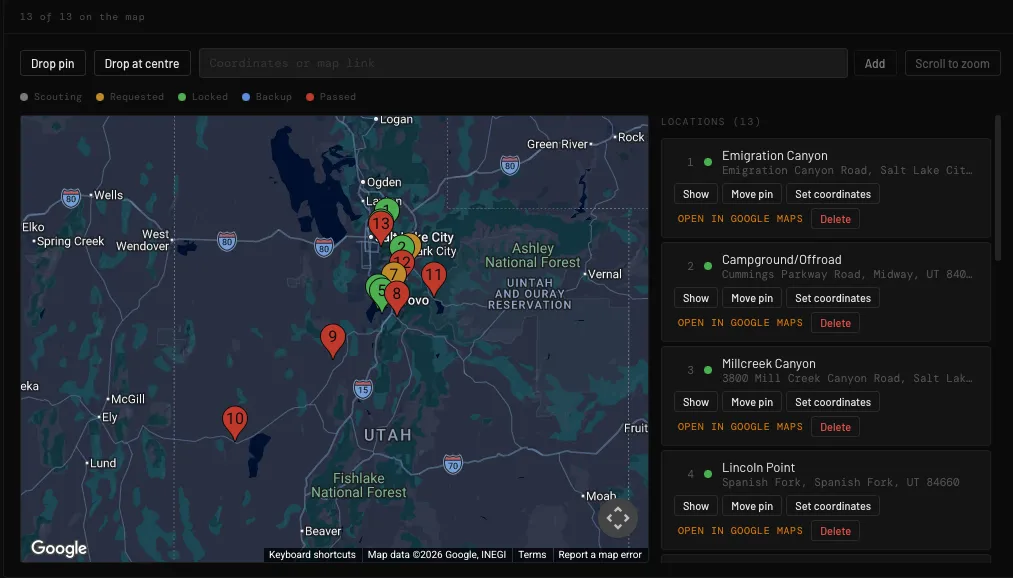This screenshot has width=1013, height=578.
Task: Click the 'Map data ©2026 Google, INEGI' attribution
Action: [437, 555]
